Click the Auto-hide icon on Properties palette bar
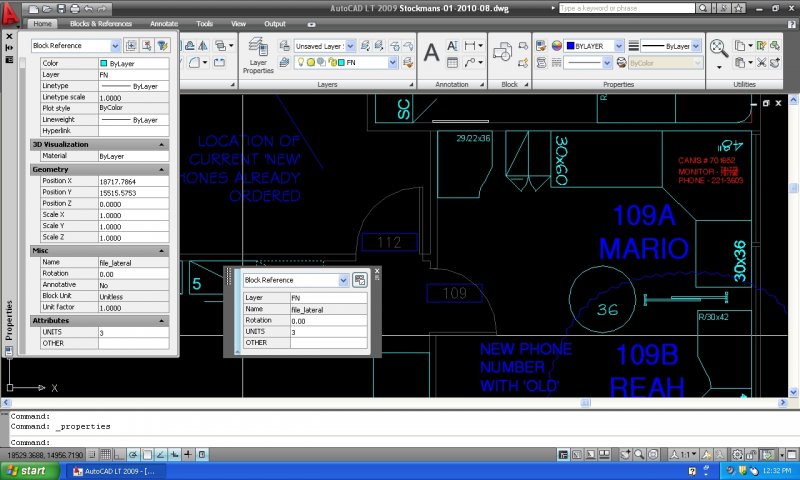 click(x=9, y=47)
